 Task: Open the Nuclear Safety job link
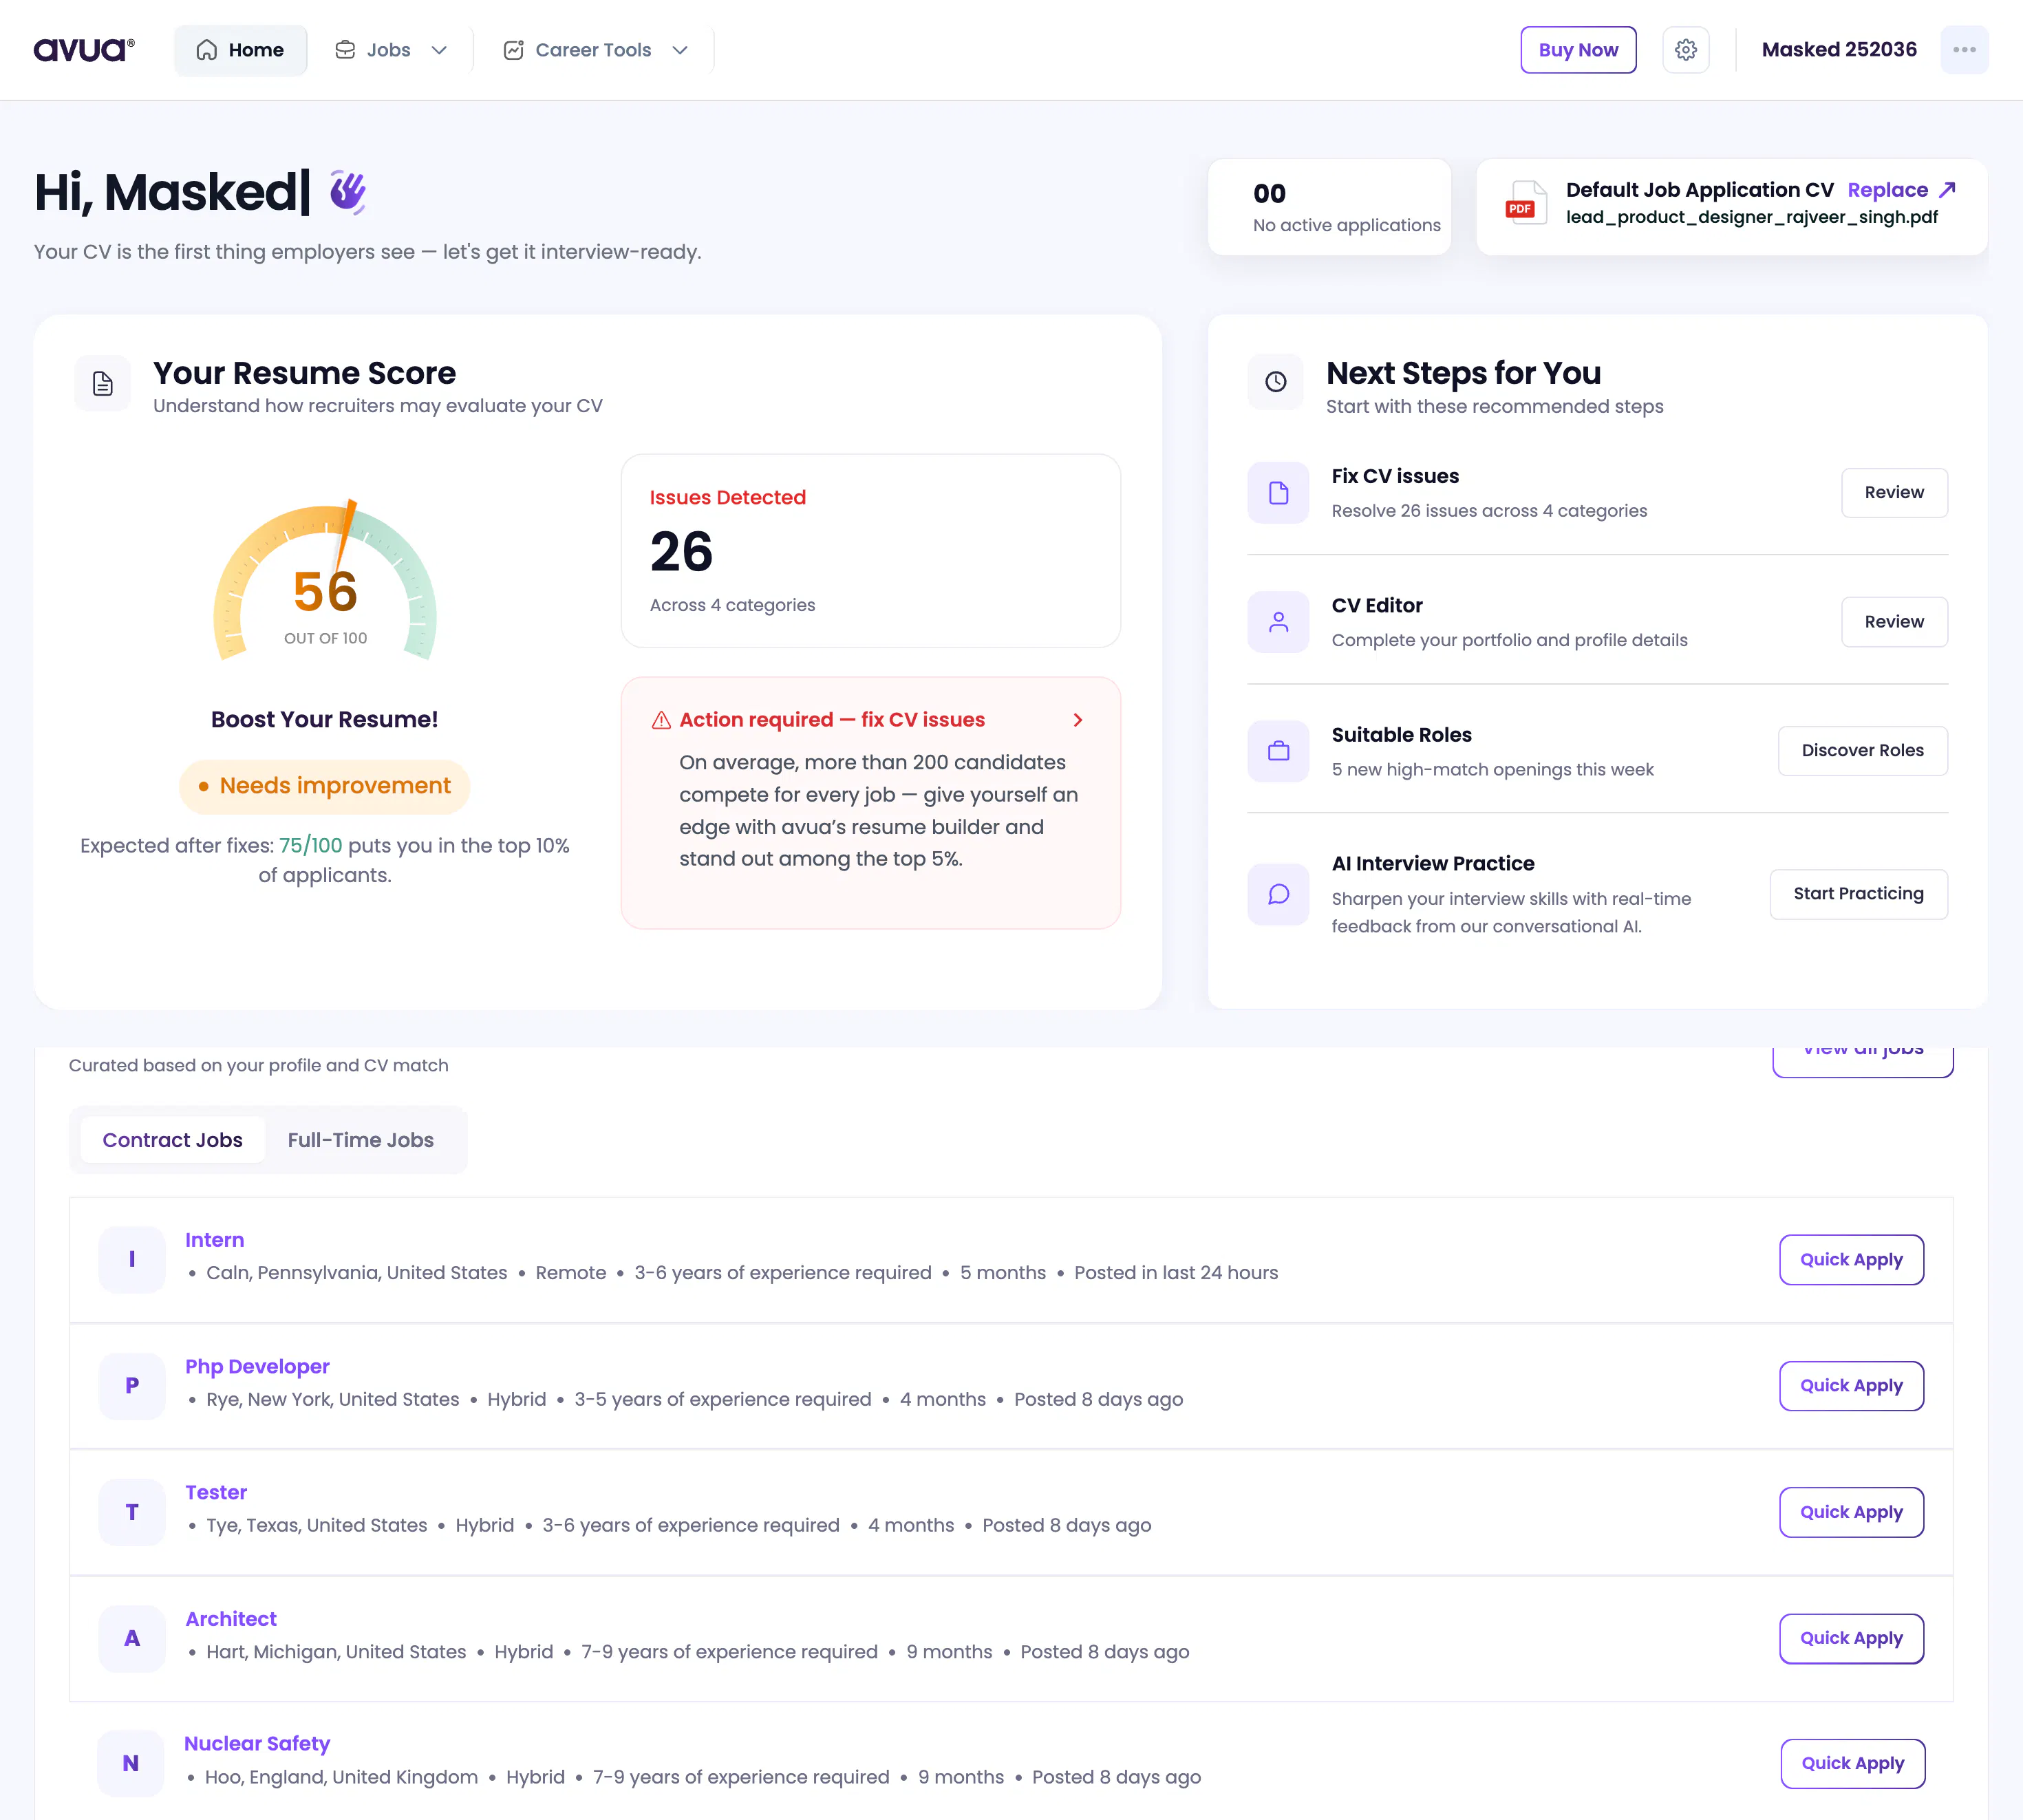click(x=257, y=1744)
